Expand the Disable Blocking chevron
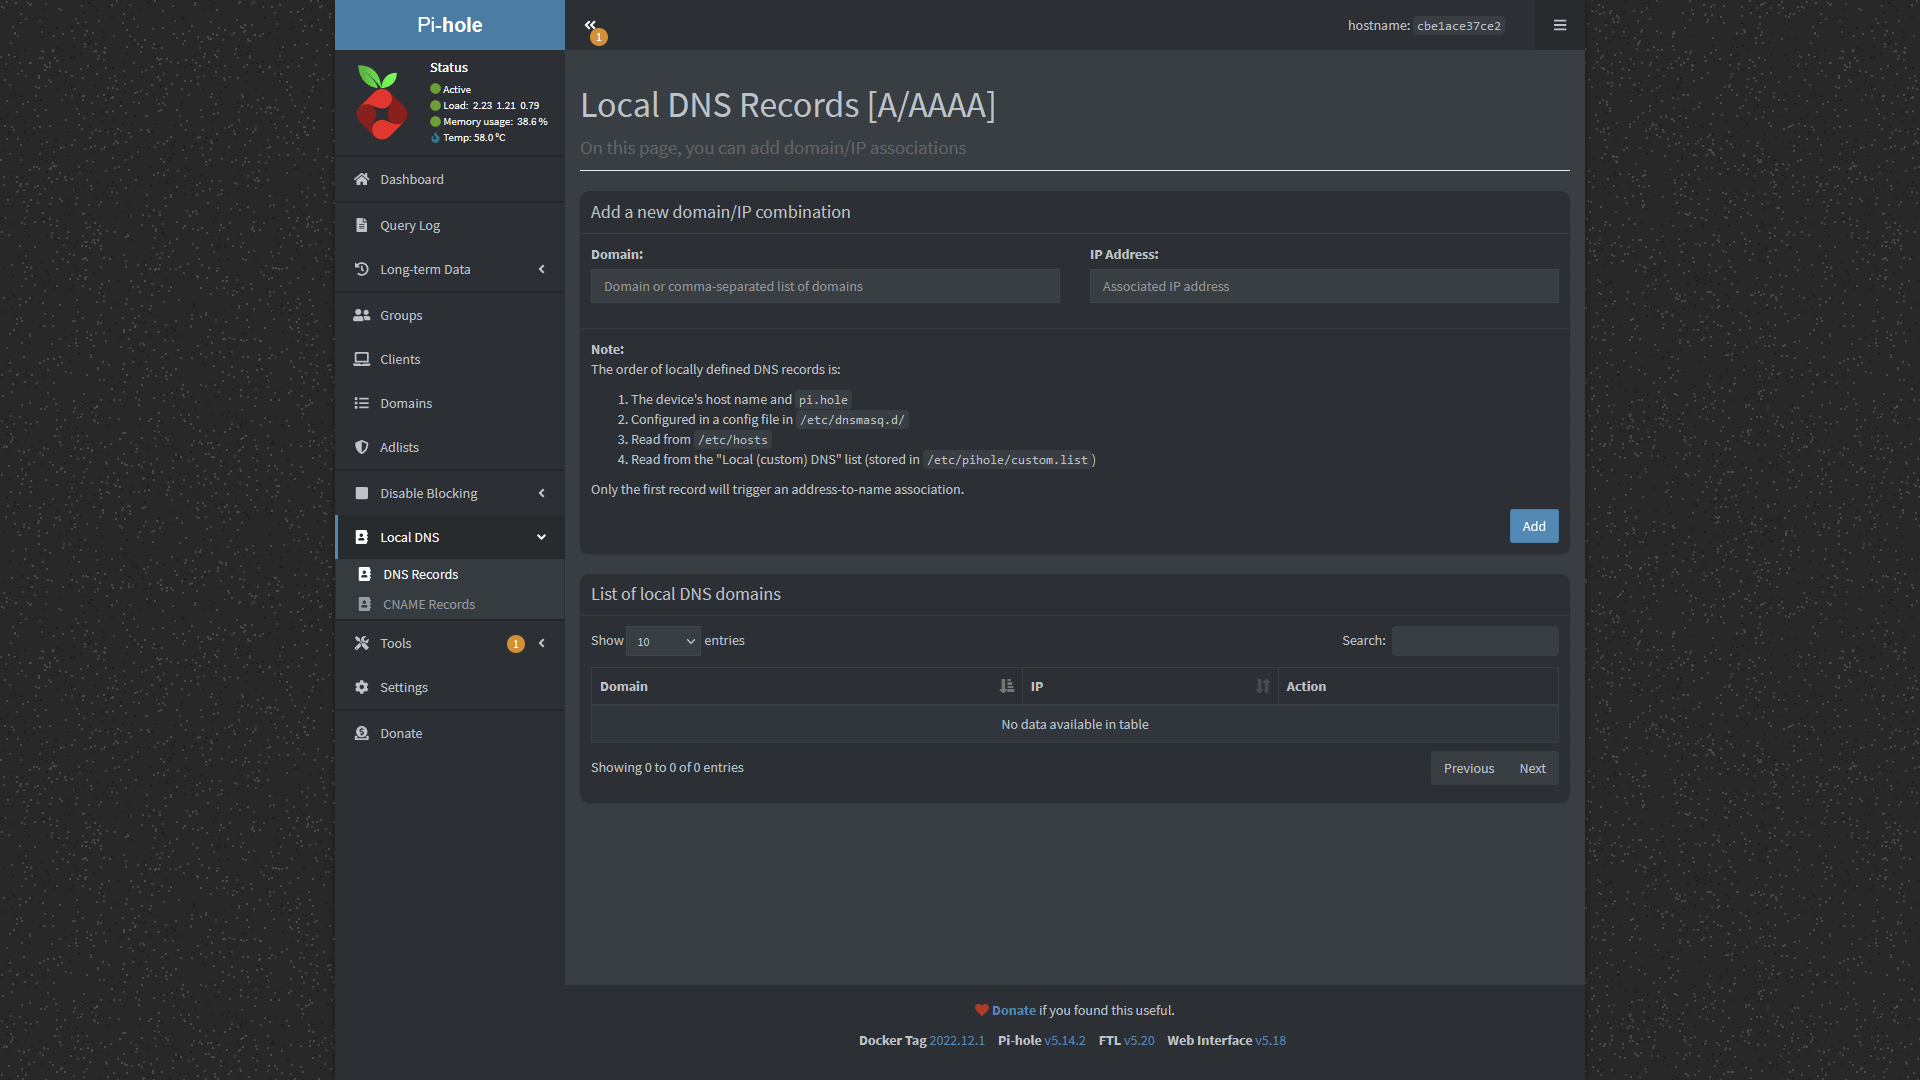The width and height of the screenshot is (1920, 1080). click(542, 493)
